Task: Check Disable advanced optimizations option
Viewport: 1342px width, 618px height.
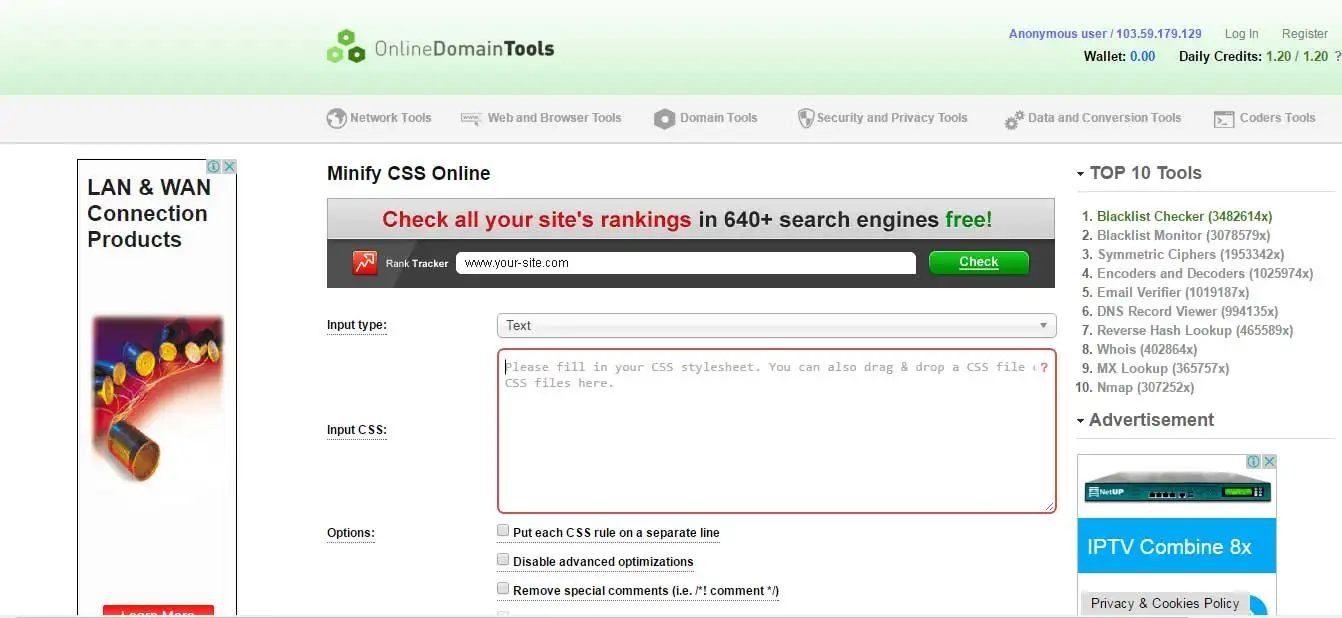Action: click(503, 560)
